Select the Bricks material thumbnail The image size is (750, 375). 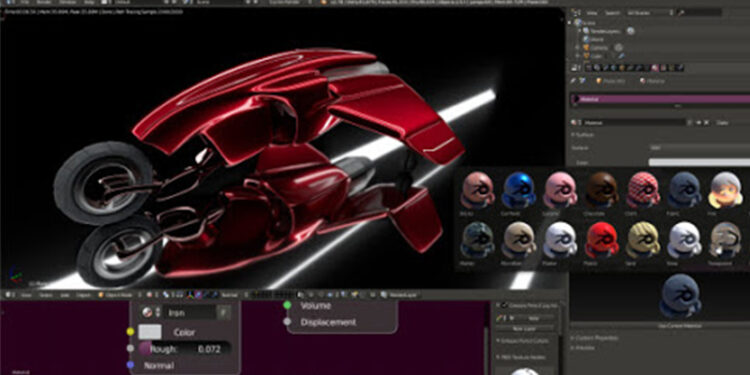pyautogui.click(x=477, y=190)
